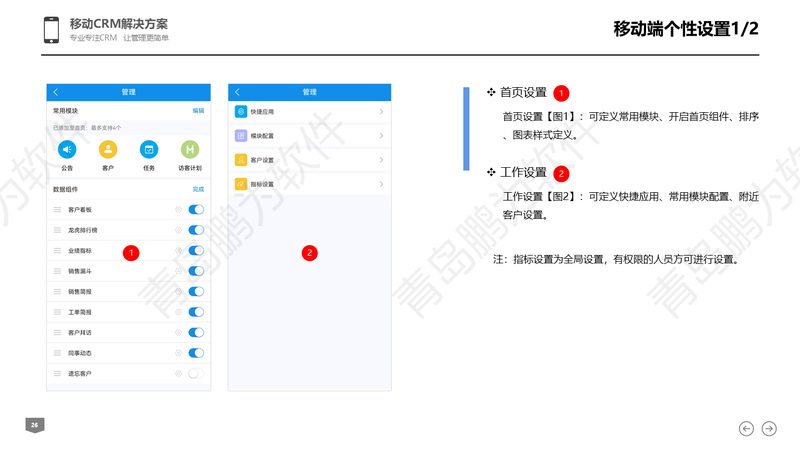Toggle the 工单简报 switch

tap(196, 312)
